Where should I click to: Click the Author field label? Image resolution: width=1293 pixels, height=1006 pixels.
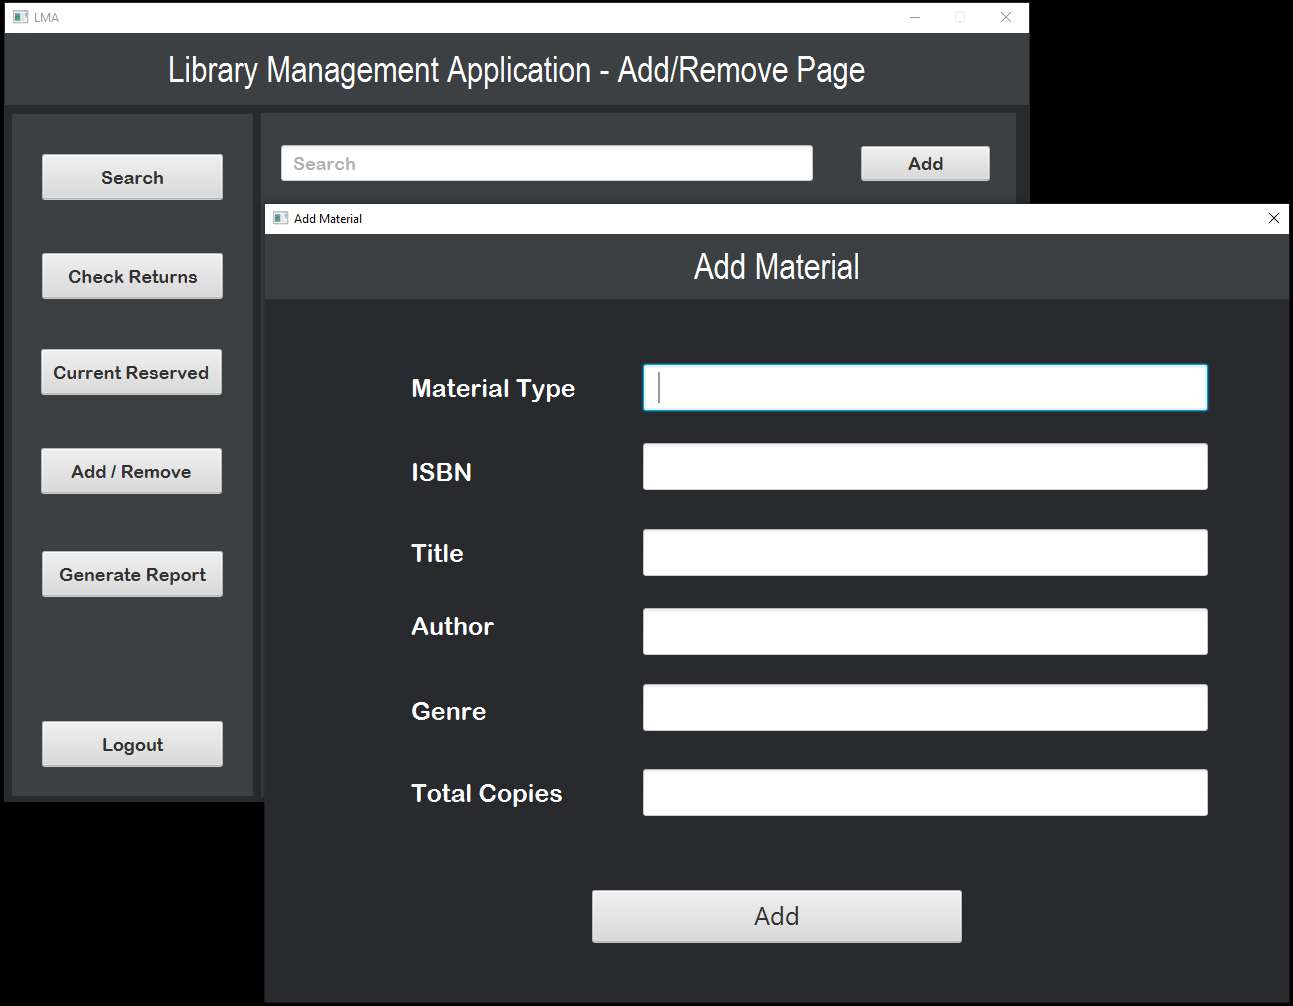click(452, 626)
